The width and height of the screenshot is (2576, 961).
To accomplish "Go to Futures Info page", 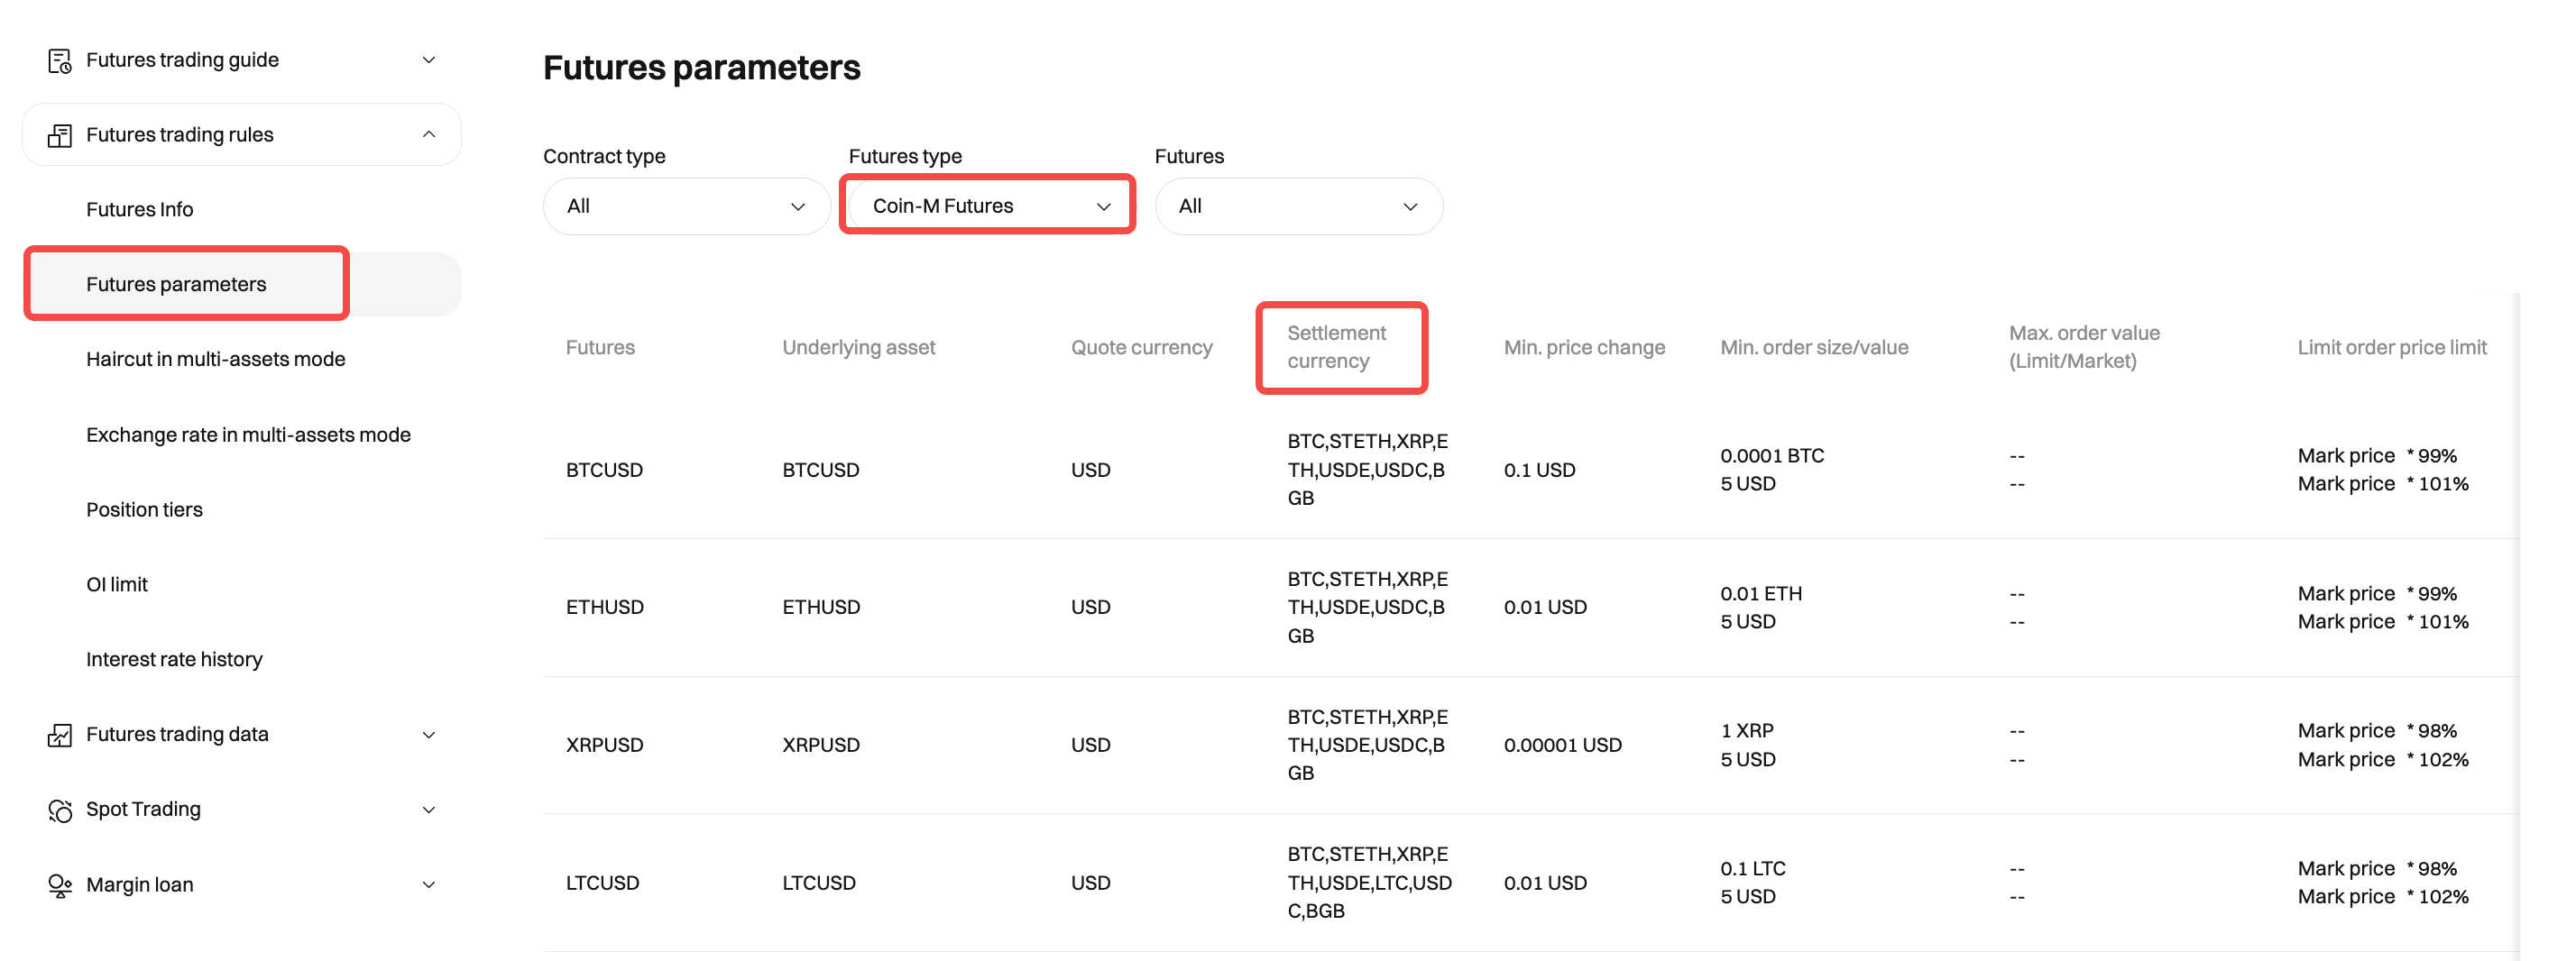I will click(139, 210).
